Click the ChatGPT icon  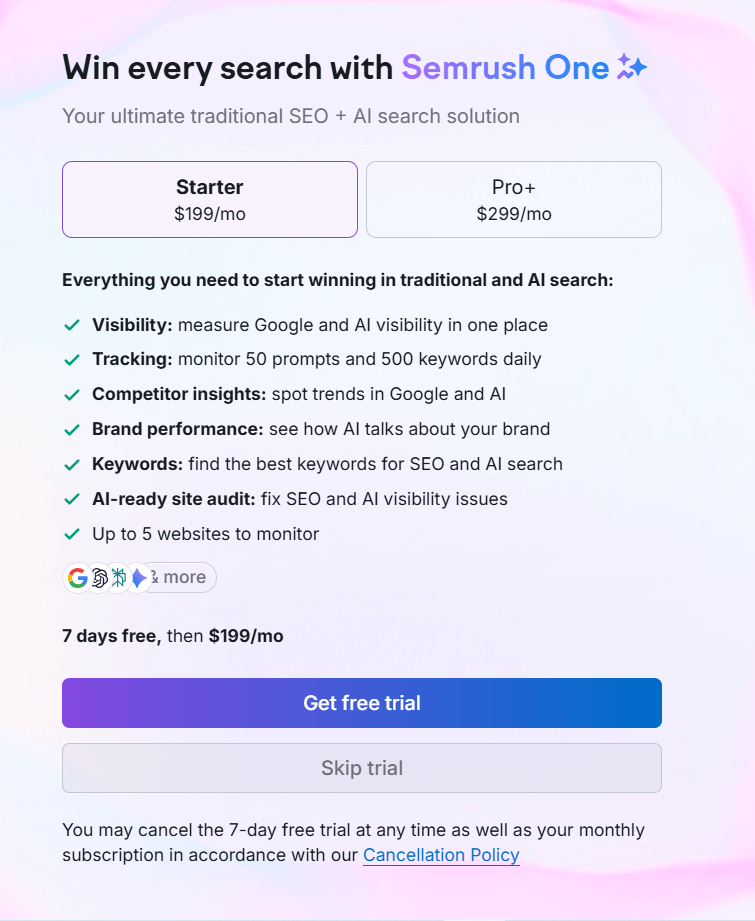coord(98,577)
